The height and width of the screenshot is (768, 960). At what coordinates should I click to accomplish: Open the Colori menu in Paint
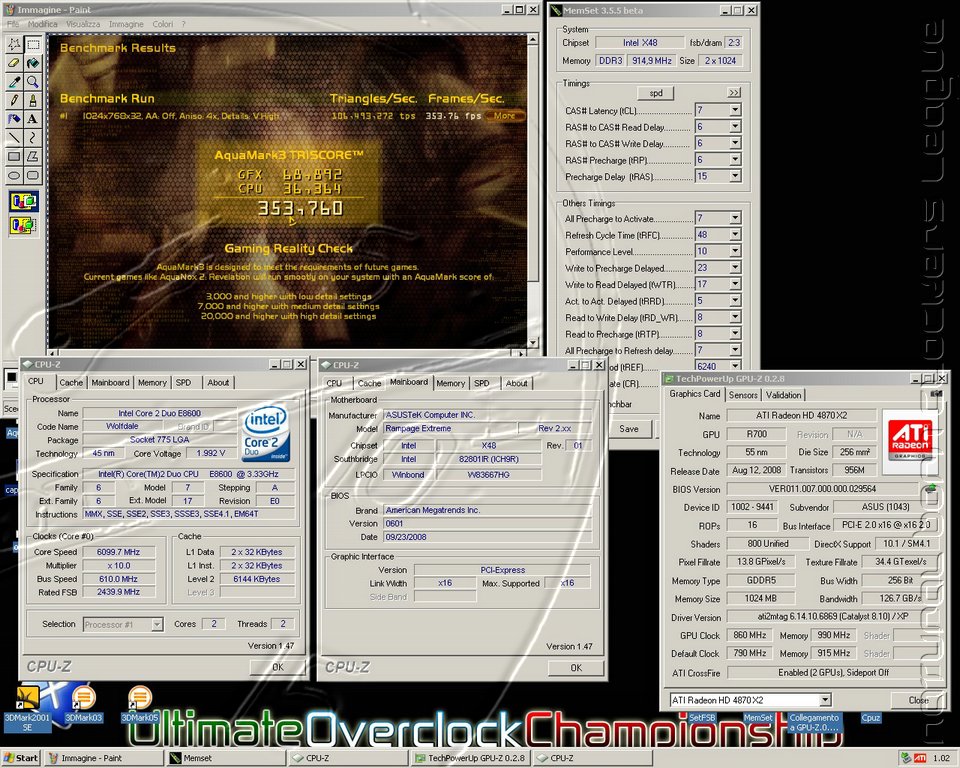coord(162,24)
